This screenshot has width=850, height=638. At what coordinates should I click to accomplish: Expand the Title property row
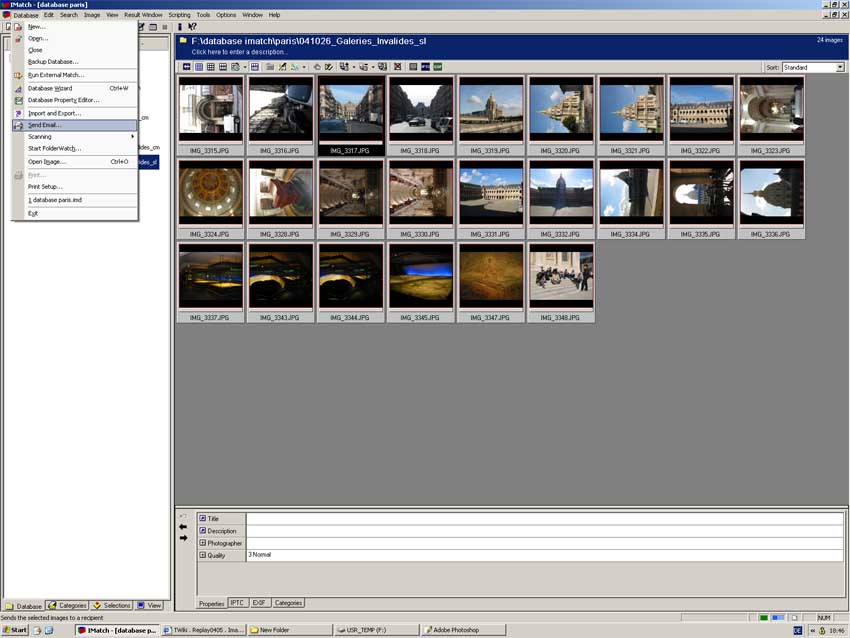[x=203, y=518]
